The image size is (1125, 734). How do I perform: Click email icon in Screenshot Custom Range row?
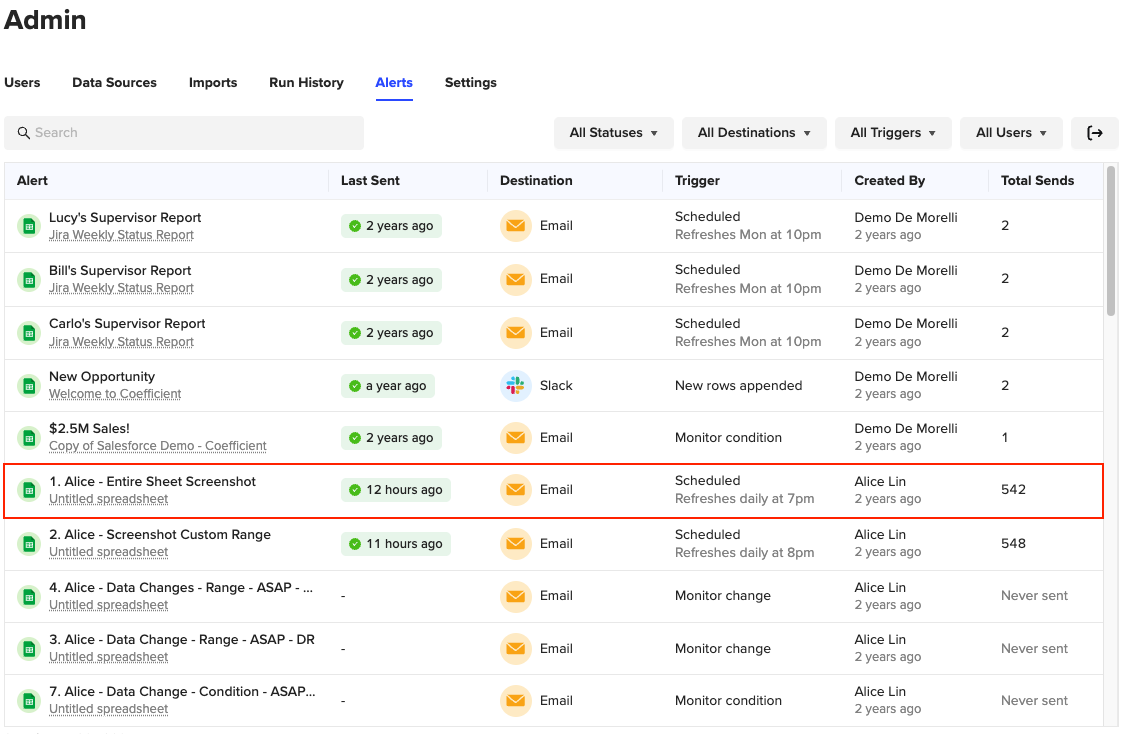click(515, 544)
